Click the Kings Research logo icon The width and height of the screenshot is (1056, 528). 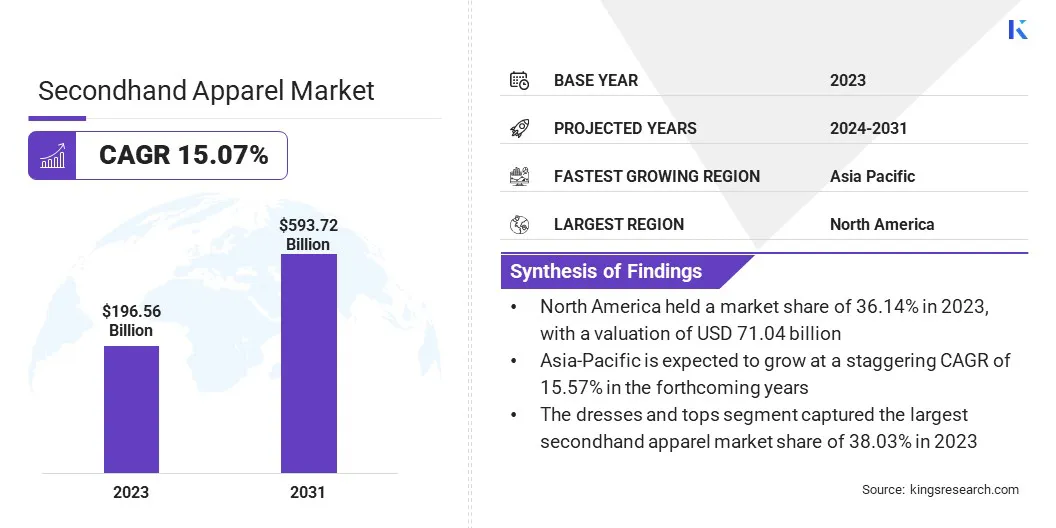(x=1018, y=29)
